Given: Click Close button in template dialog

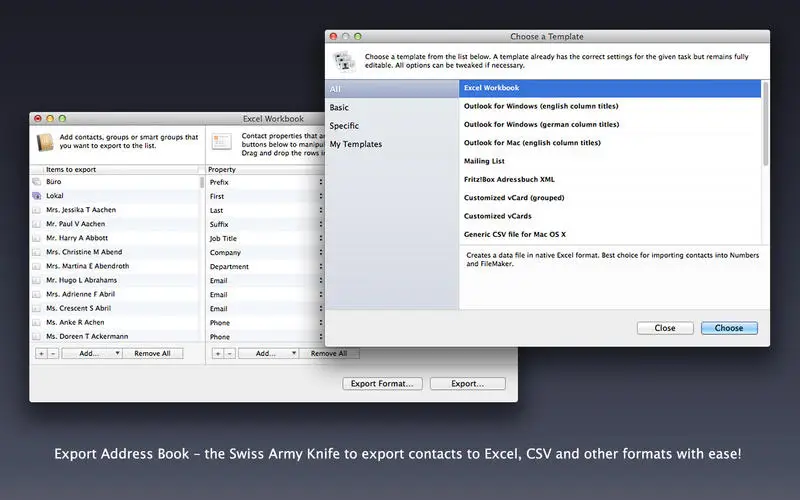Looking at the screenshot, I should (665, 328).
